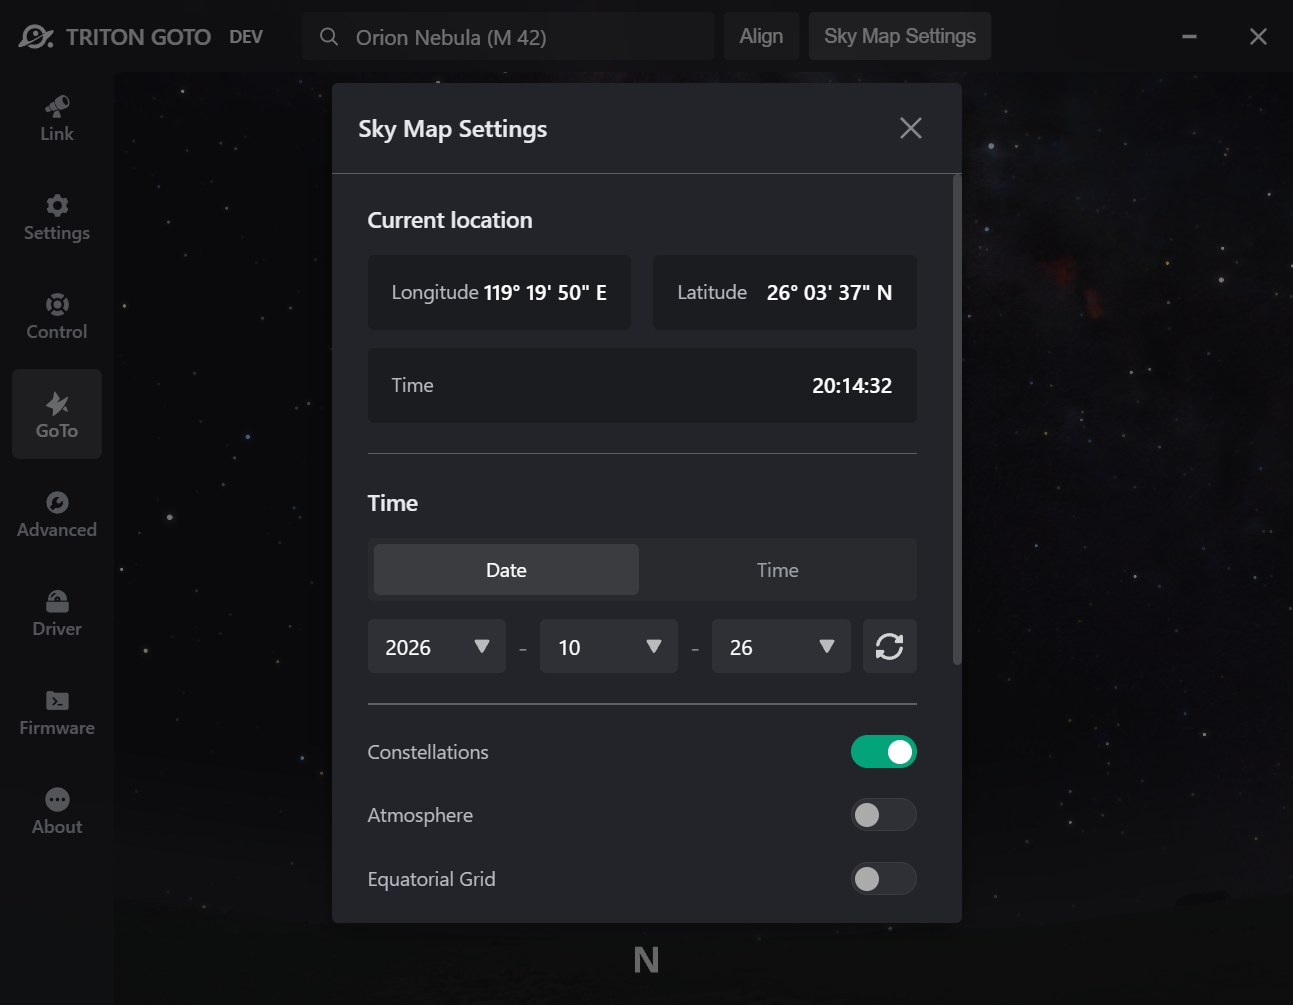
Task: Click the search field with Orion Nebula
Action: point(508,37)
